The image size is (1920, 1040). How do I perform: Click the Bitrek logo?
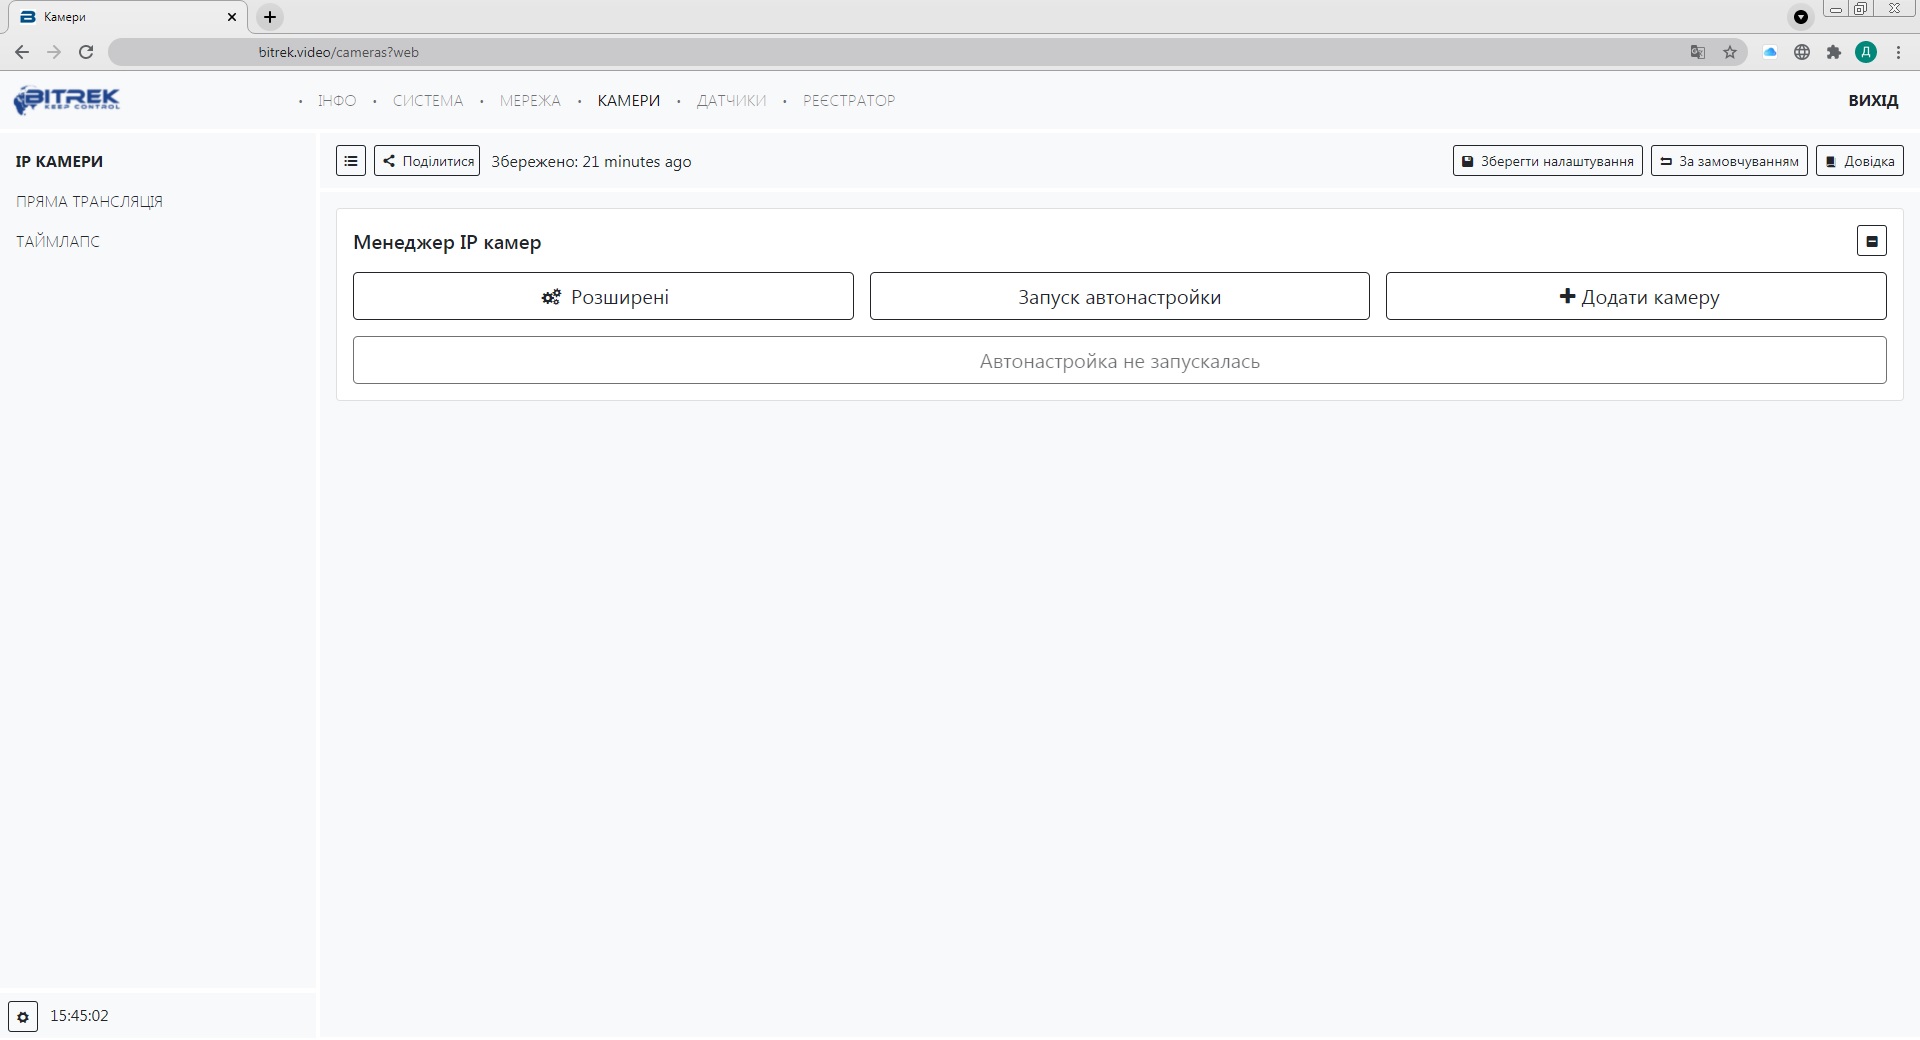pyautogui.click(x=67, y=100)
